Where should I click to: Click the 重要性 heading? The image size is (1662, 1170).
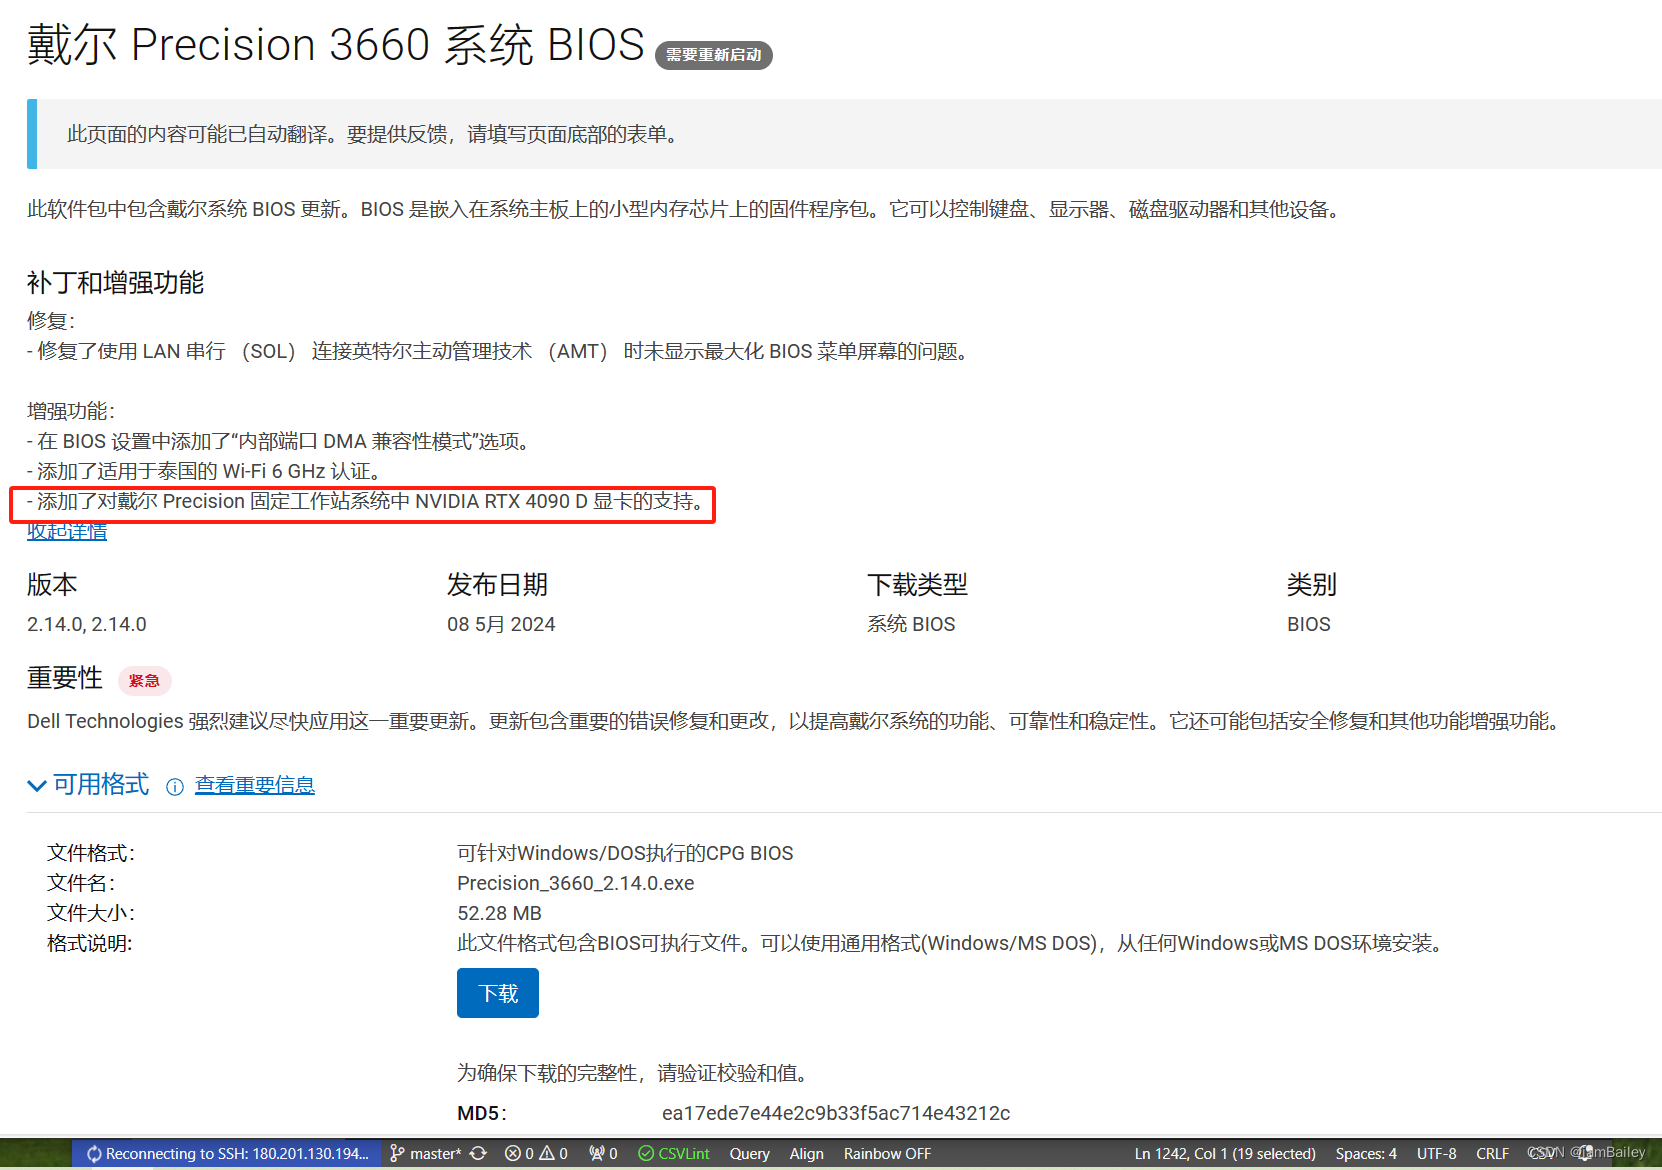pyautogui.click(x=65, y=678)
